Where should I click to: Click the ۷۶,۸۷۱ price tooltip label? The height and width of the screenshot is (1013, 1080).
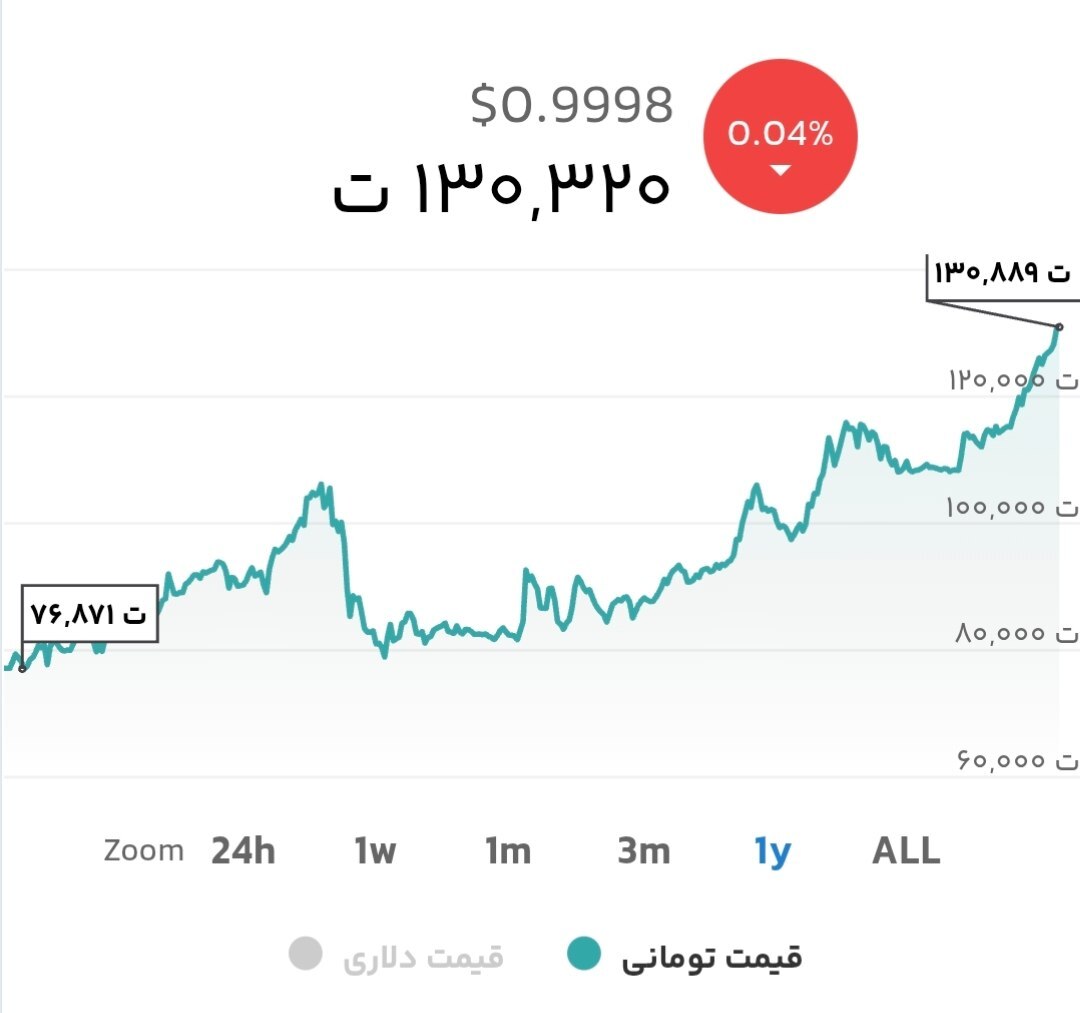click(x=90, y=612)
